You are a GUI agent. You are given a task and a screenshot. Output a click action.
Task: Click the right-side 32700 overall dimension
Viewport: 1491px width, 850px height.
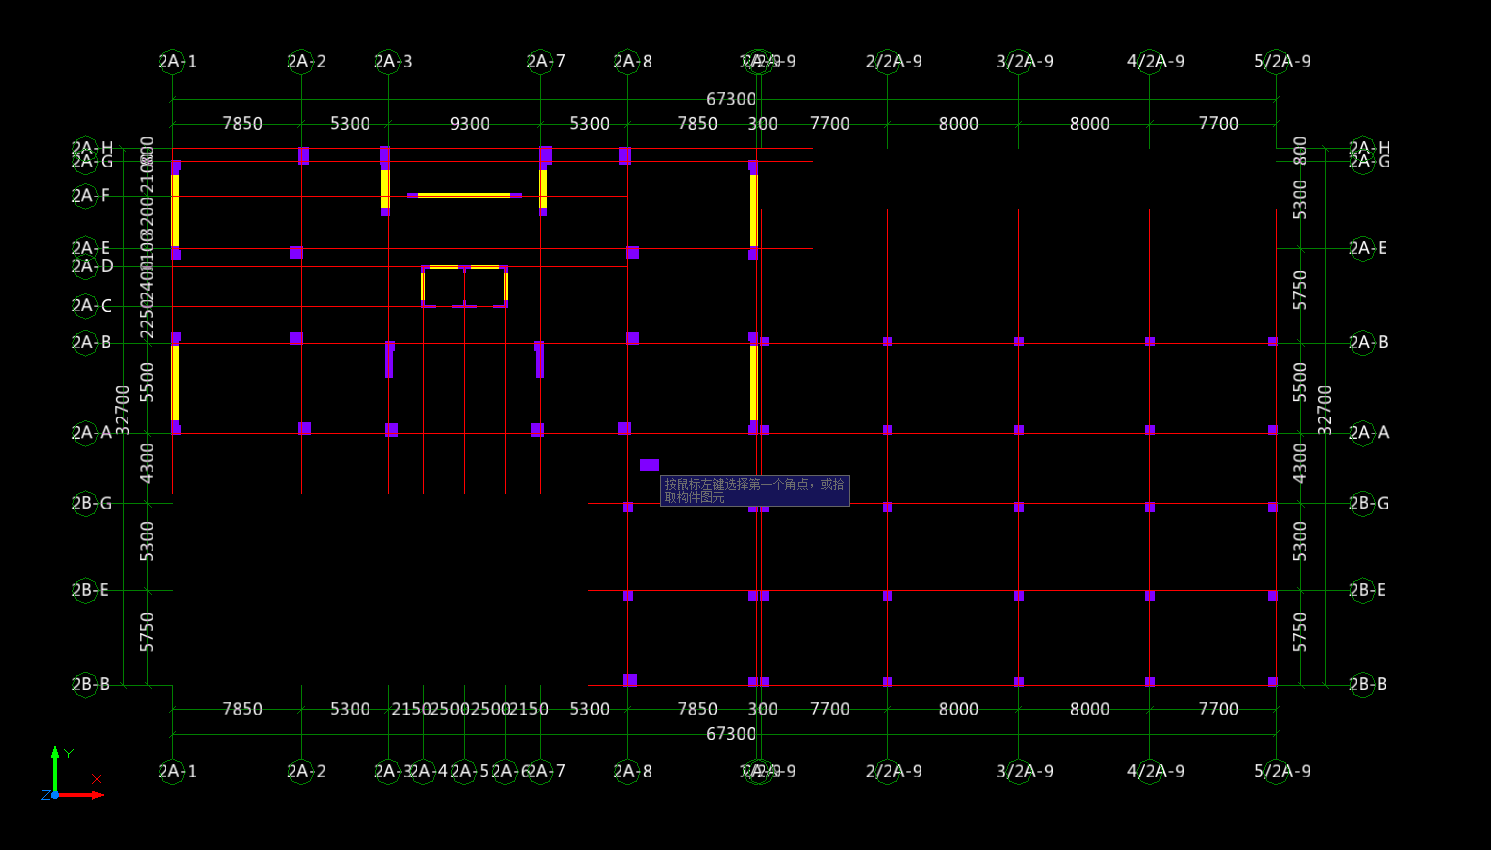(1325, 410)
